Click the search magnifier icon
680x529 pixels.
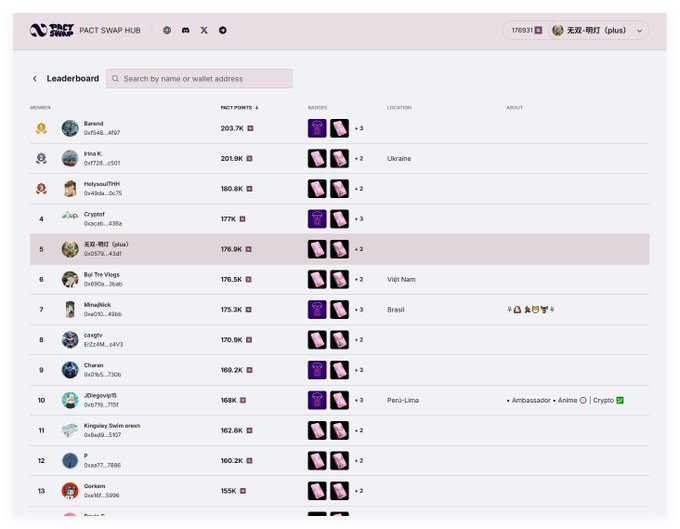115,78
